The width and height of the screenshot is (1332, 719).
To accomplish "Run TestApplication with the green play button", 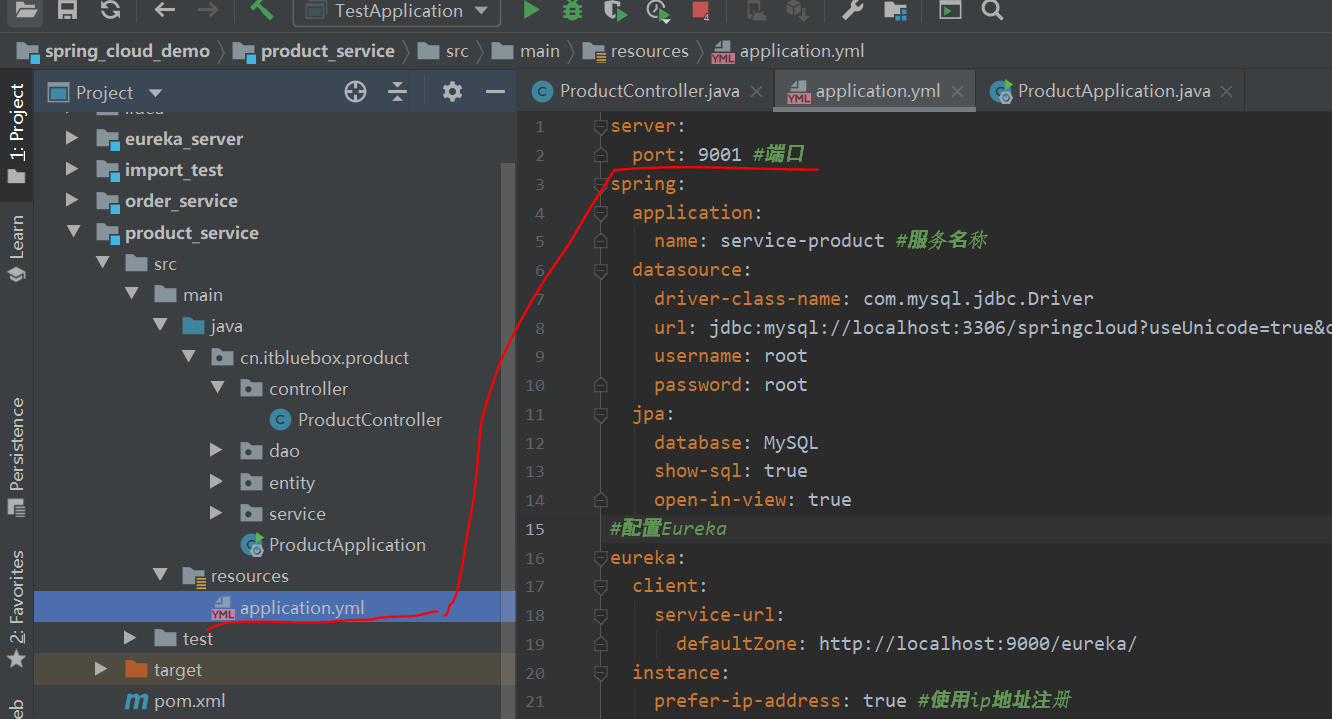I will click(x=531, y=11).
